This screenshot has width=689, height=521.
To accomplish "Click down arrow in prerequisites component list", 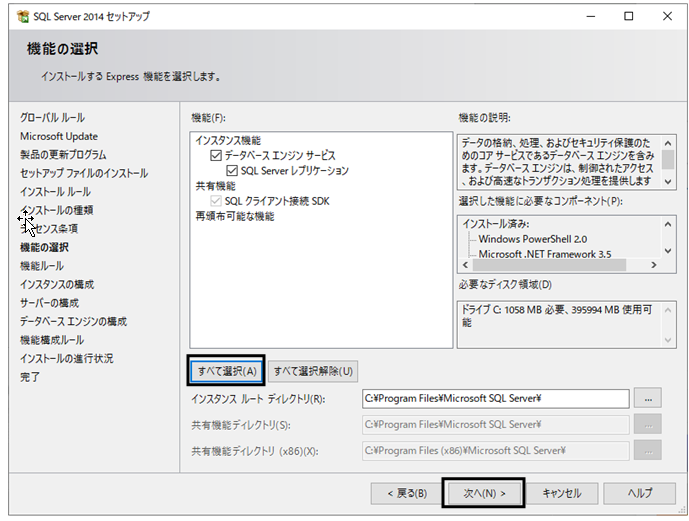I will [x=668, y=251].
